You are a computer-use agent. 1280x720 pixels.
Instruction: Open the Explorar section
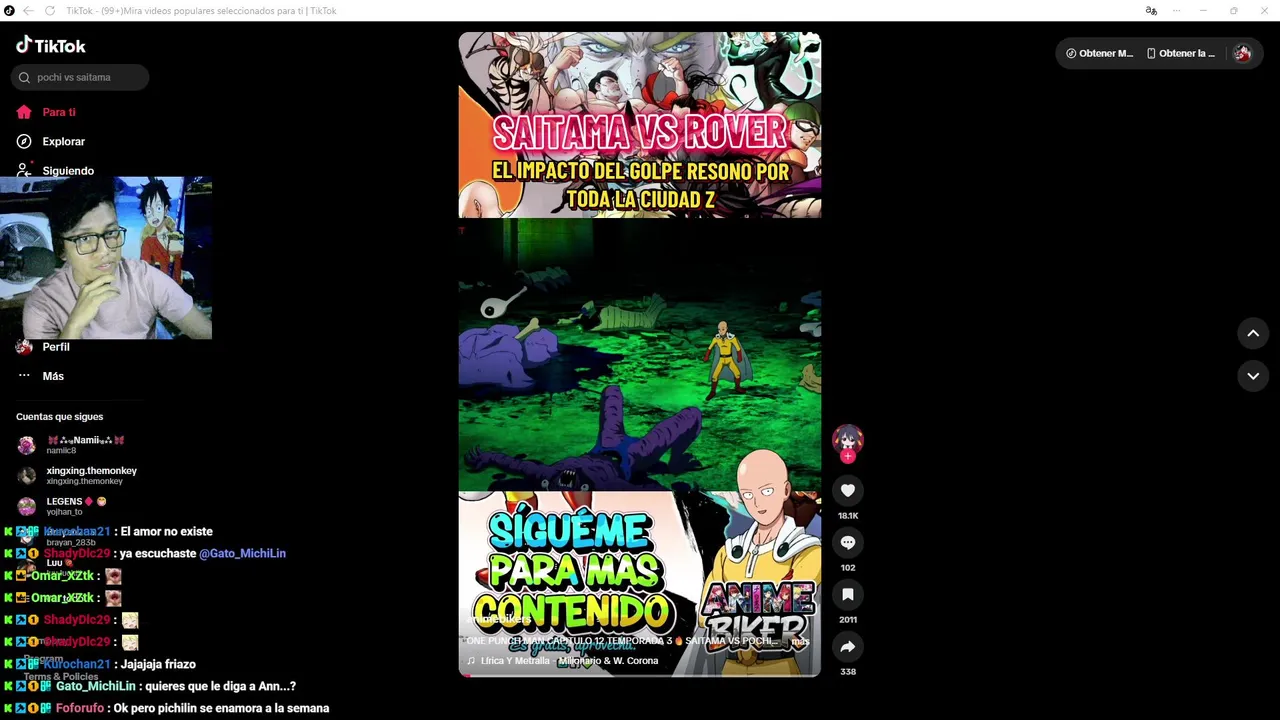click(64, 141)
